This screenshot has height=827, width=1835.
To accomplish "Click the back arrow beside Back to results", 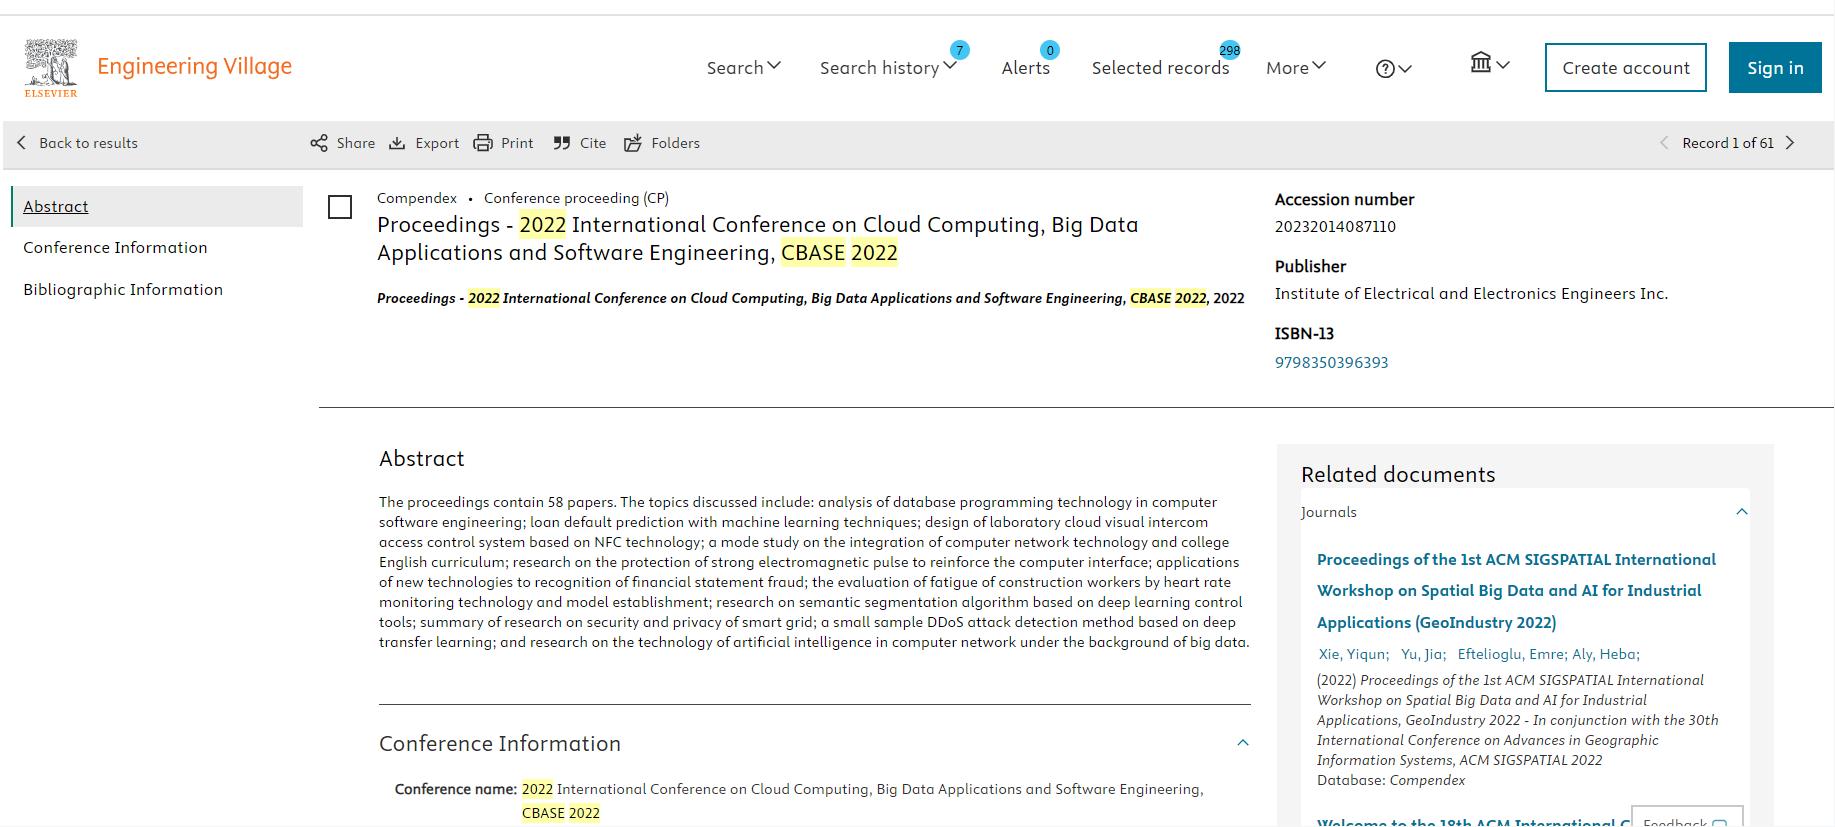I will 22,143.
